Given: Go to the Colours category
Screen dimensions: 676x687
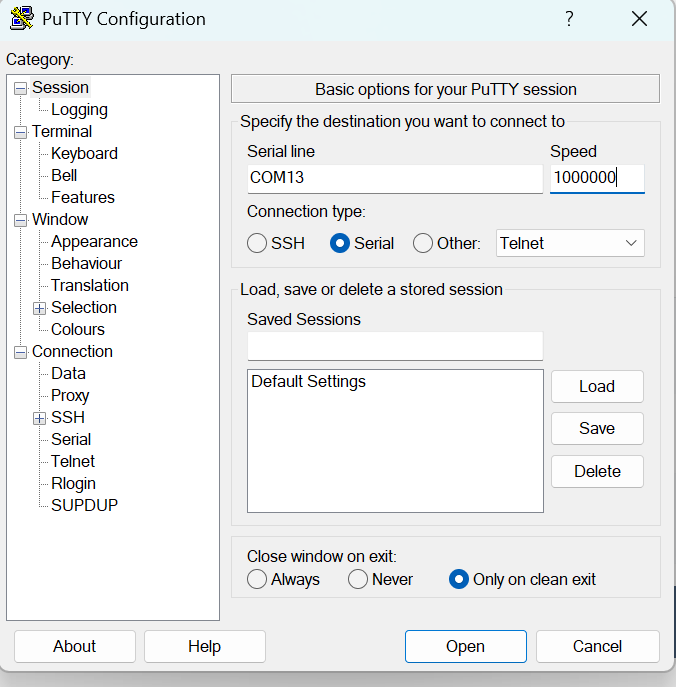Looking at the screenshot, I should [78, 329].
